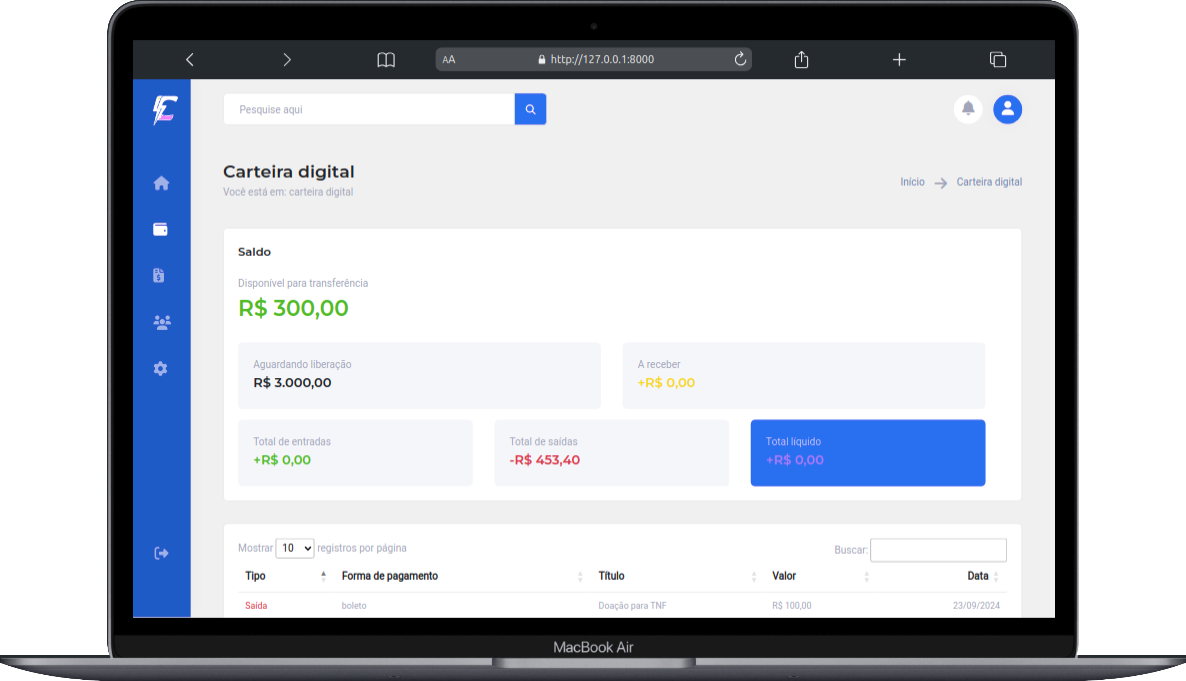
Task: Click the 'Carteira digital' page heading
Action: click(x=289, y=172)
